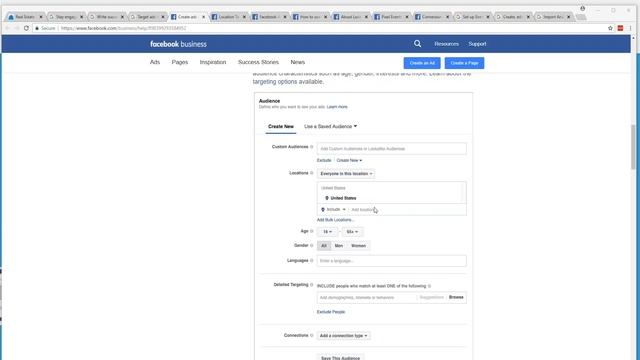Open the Success Stories menu item

point(258,62)
